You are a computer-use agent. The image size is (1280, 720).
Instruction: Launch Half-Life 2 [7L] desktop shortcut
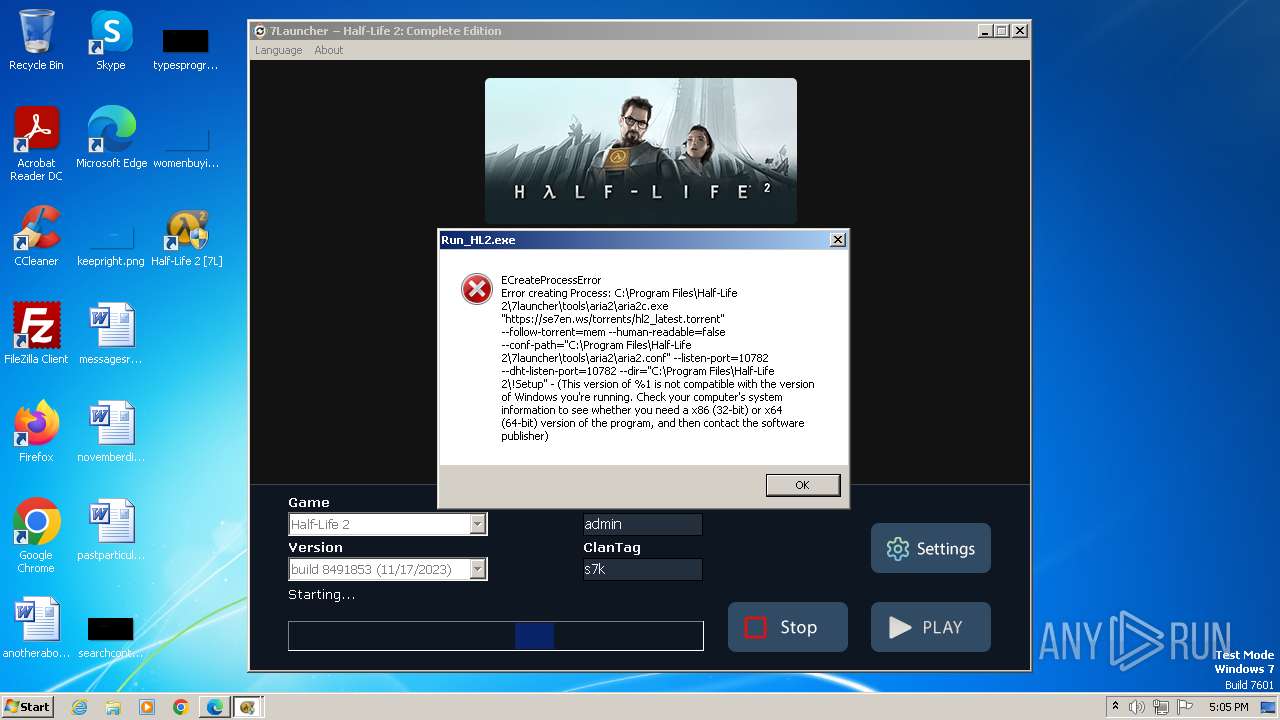pos(186,236)
